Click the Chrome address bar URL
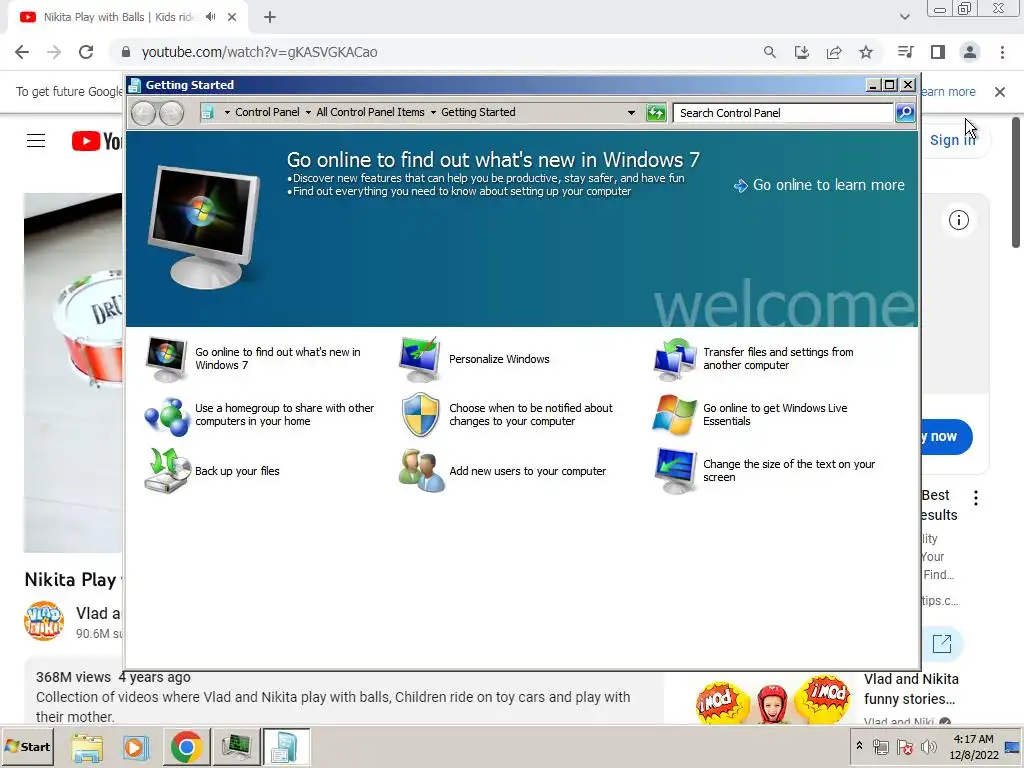The height and width of the screenshot is (768, 1024). pyautogui.click(x=259, y=52)
